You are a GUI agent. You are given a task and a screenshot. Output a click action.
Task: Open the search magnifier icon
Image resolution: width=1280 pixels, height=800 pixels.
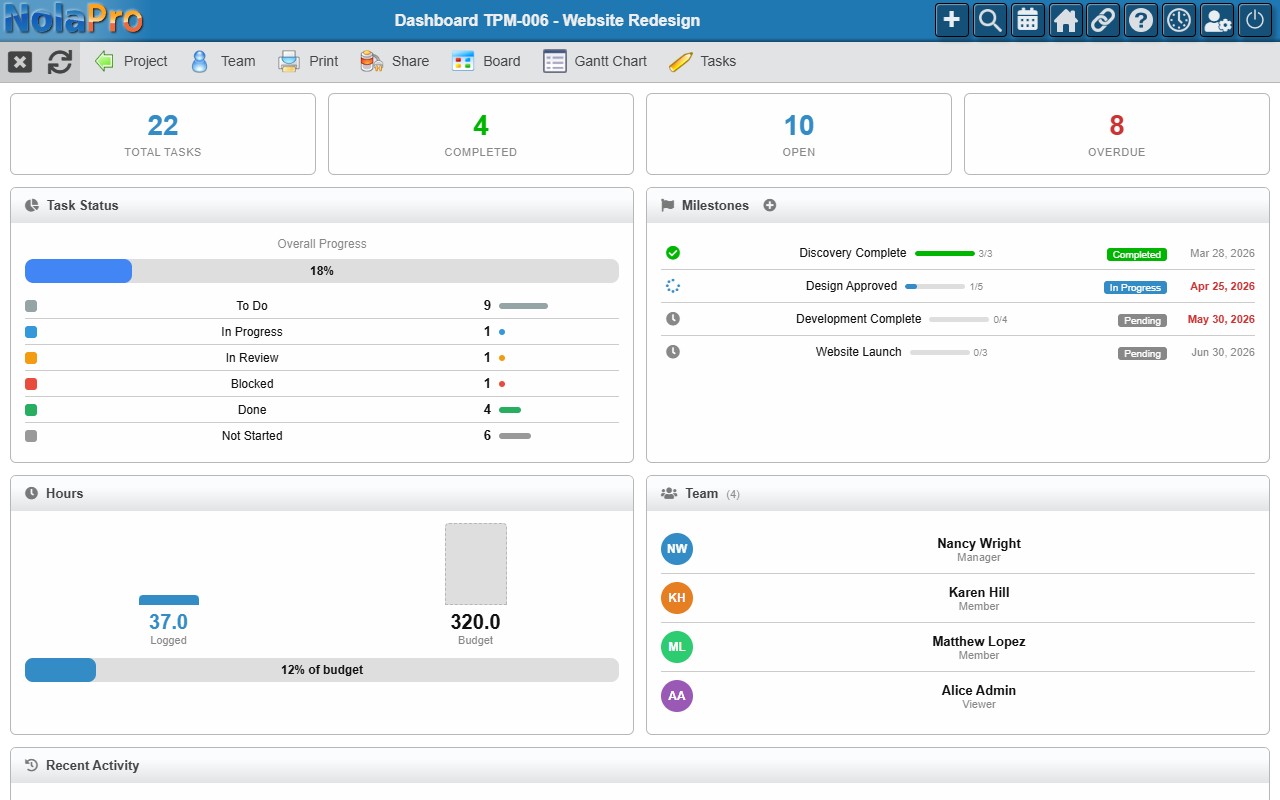click(990, 20)
